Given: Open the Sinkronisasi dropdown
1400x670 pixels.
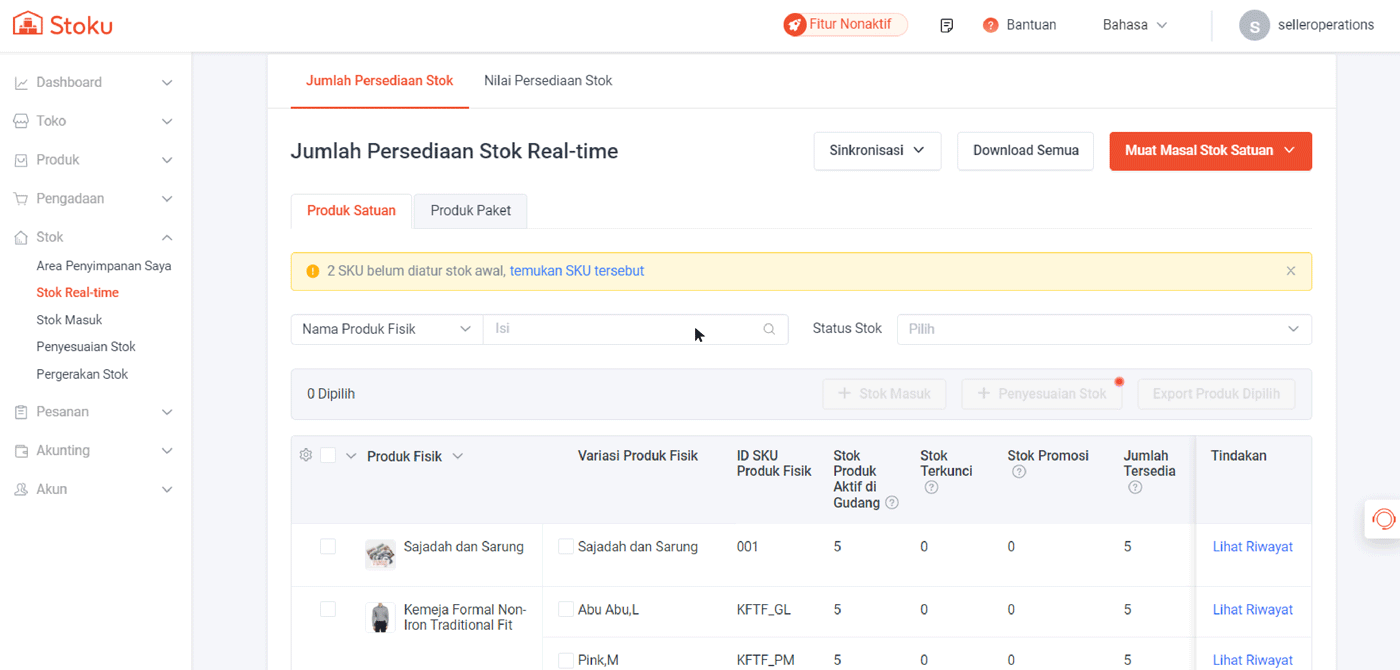Looking at the screenshot, I should coord(877,151).
